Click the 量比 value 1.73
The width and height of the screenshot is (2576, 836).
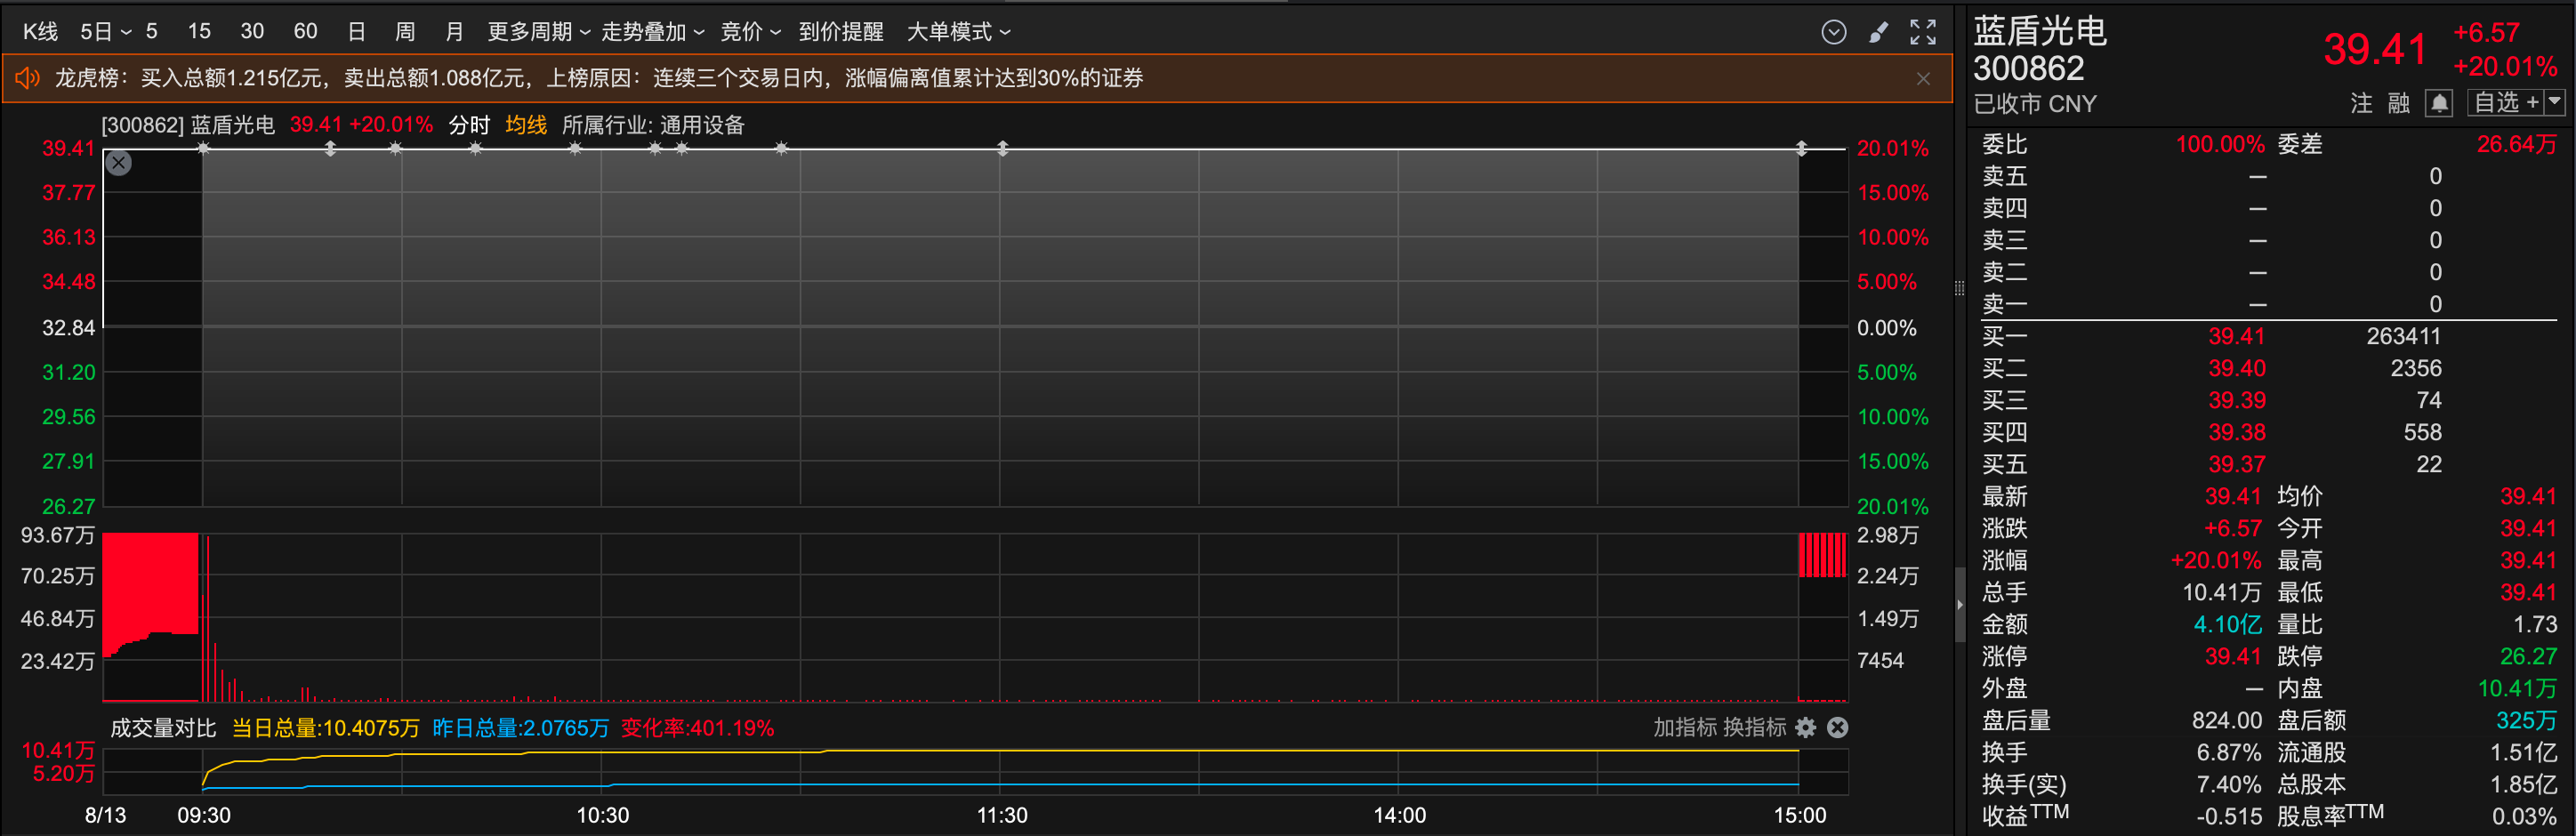(x=2535, y=624)
